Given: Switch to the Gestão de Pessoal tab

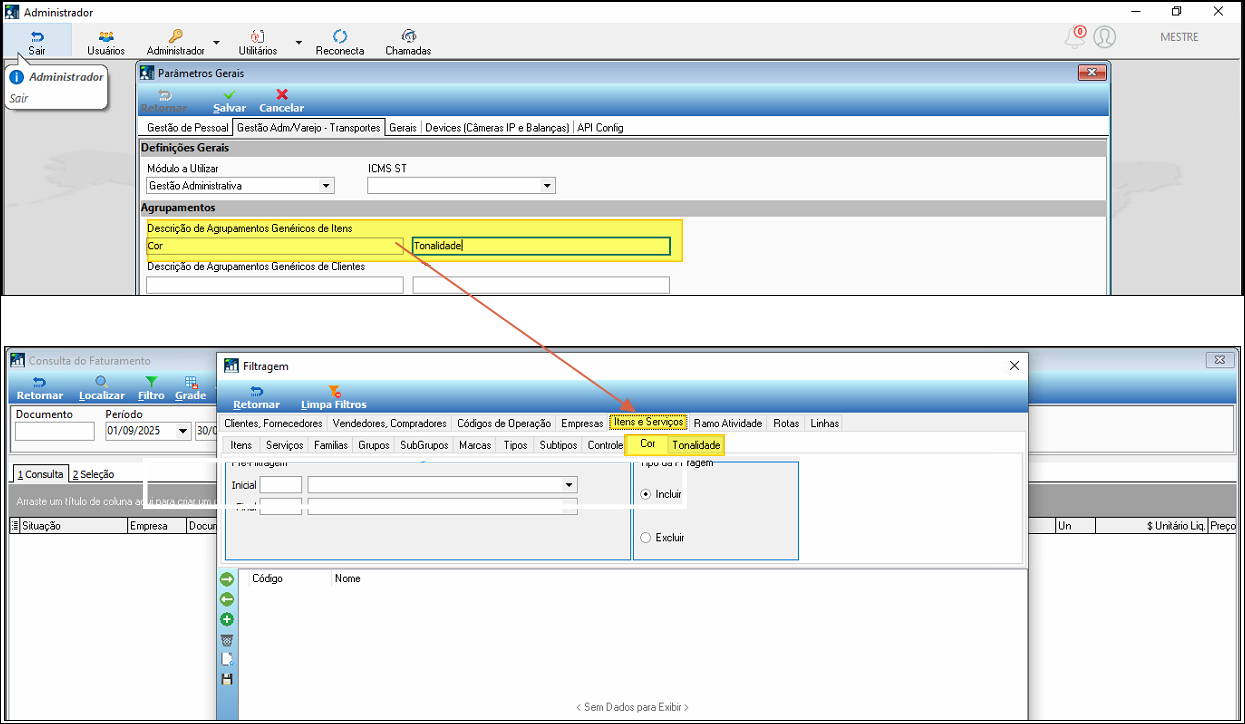Looking at the screenshot, I should point(187,128).
